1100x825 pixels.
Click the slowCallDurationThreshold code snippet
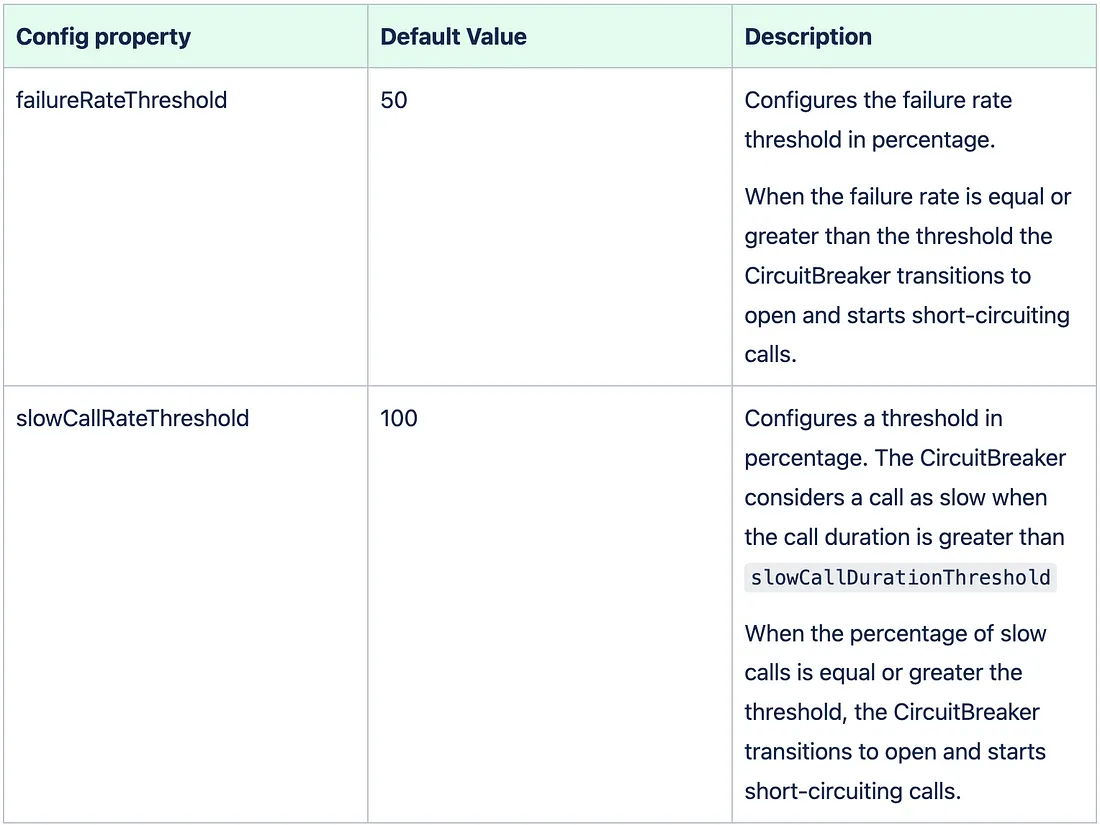(x=900, y=577)
